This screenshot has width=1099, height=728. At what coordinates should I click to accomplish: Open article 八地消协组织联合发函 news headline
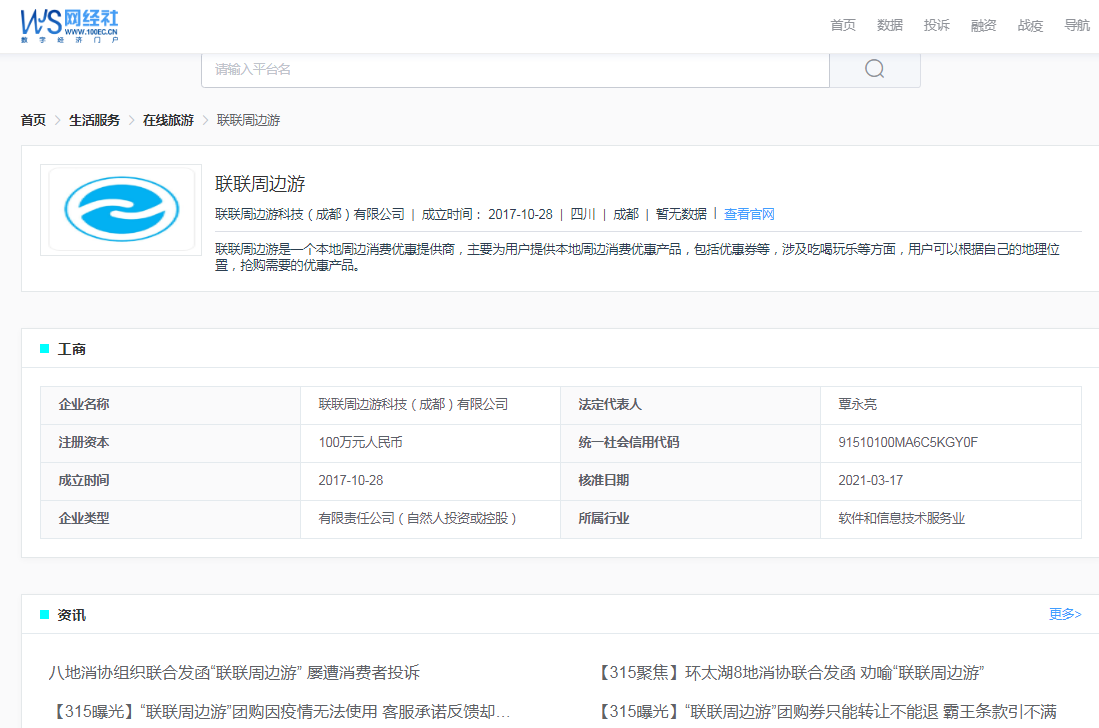[x=234, y=673]
